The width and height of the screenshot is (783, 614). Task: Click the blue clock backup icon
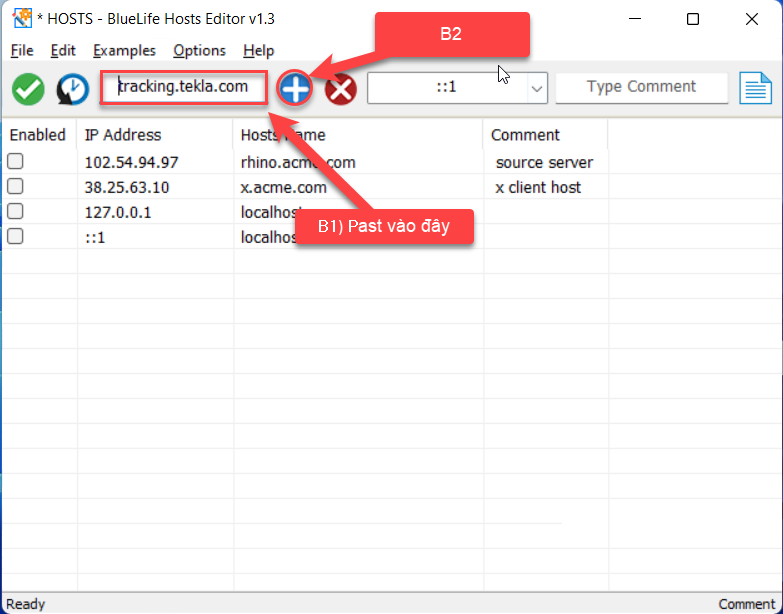pyautogui.click(x=72, y=89)
